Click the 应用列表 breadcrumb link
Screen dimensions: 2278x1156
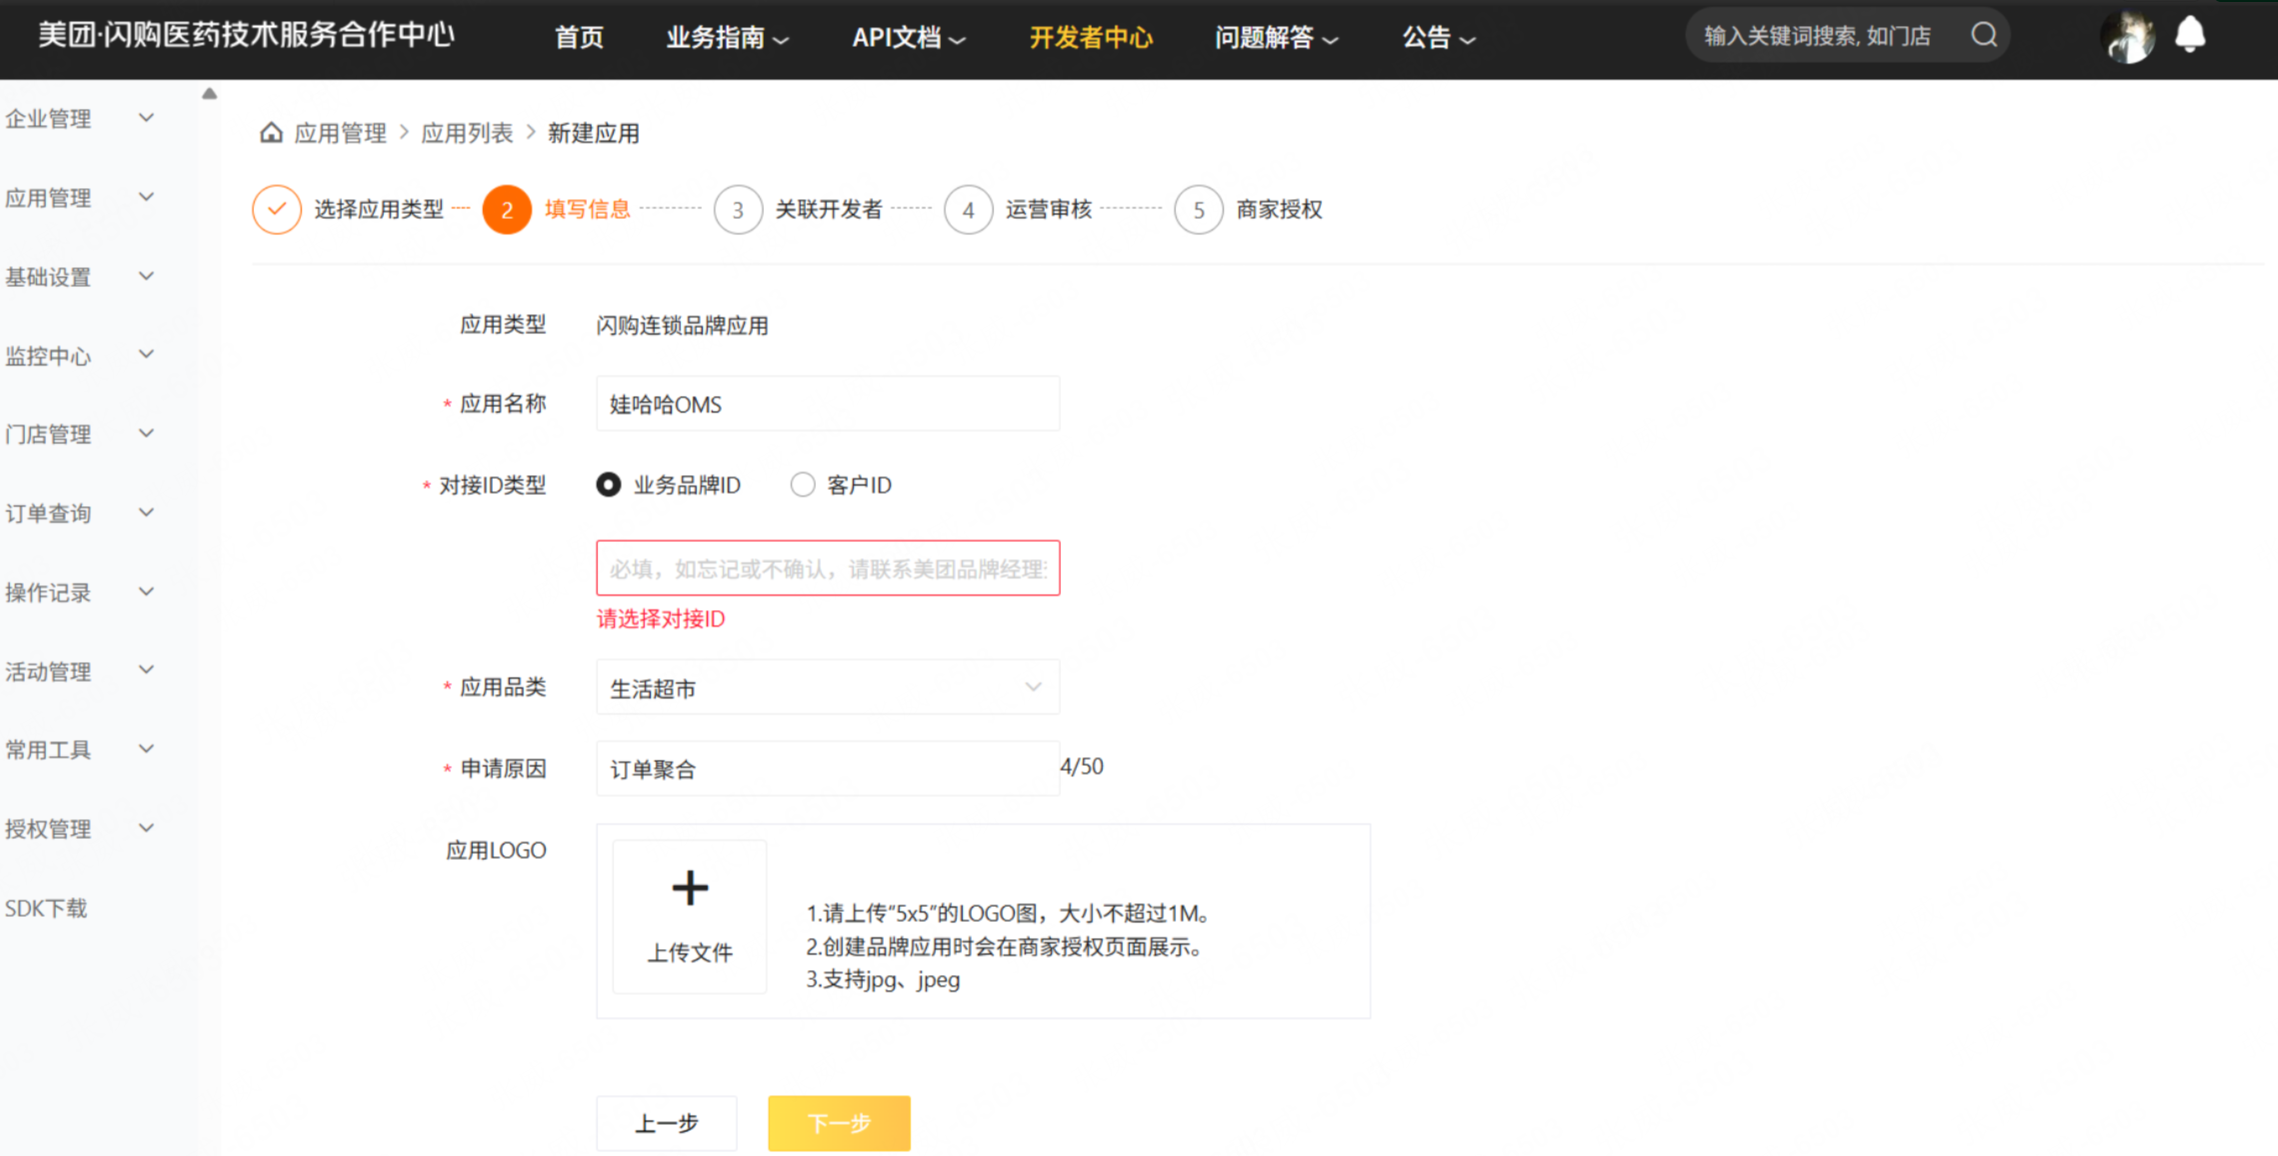click(x=466, y=133)
